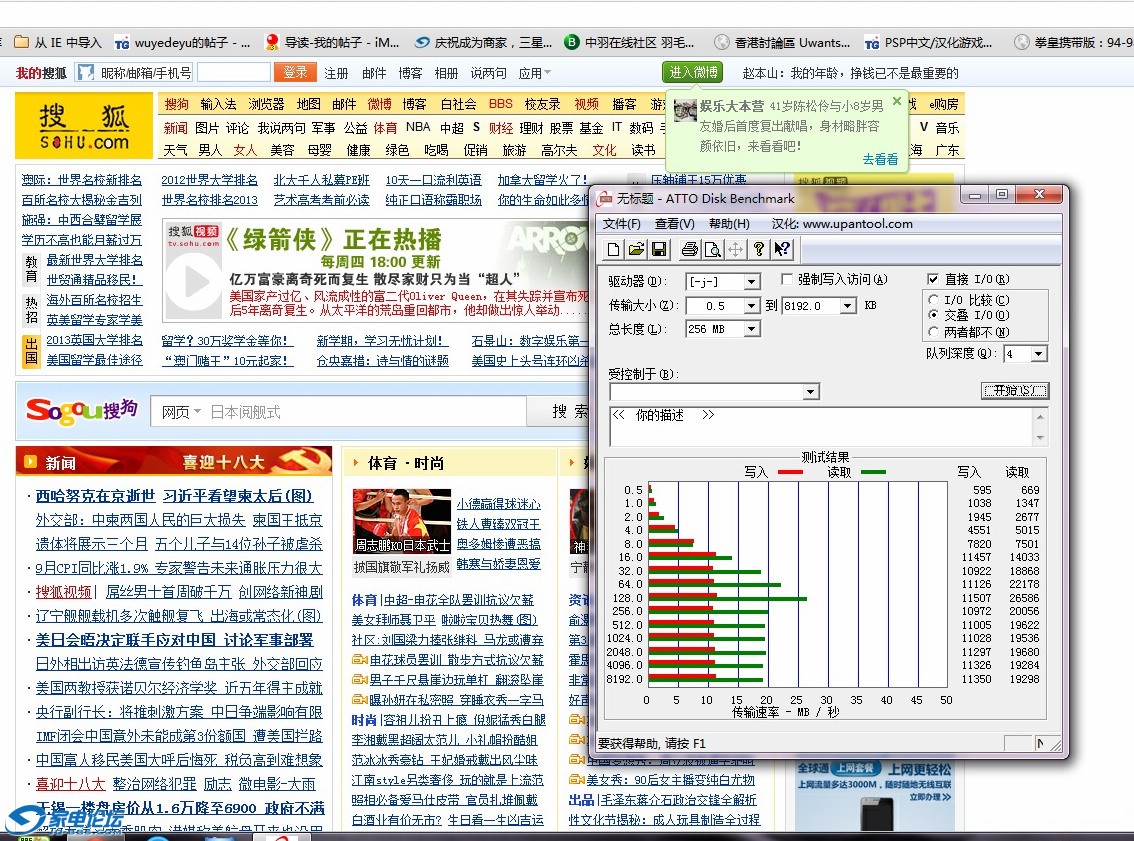Screen dimensions: 1134x841
Task: Enable the 强制写入访问 checkbox
Action: [x=788, y=280]
